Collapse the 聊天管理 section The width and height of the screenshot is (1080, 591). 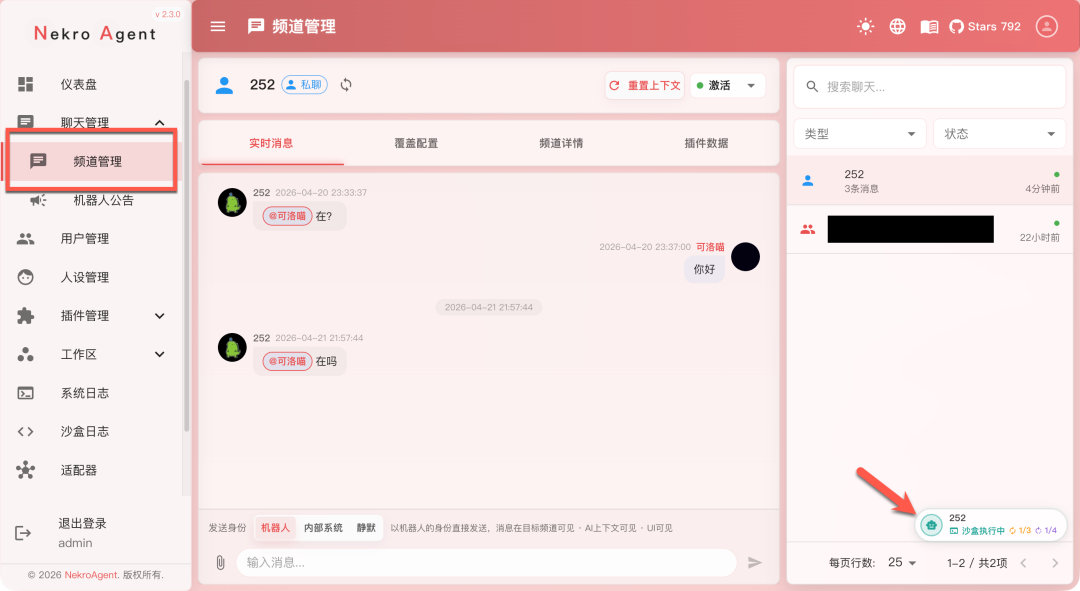pos(160,123)
